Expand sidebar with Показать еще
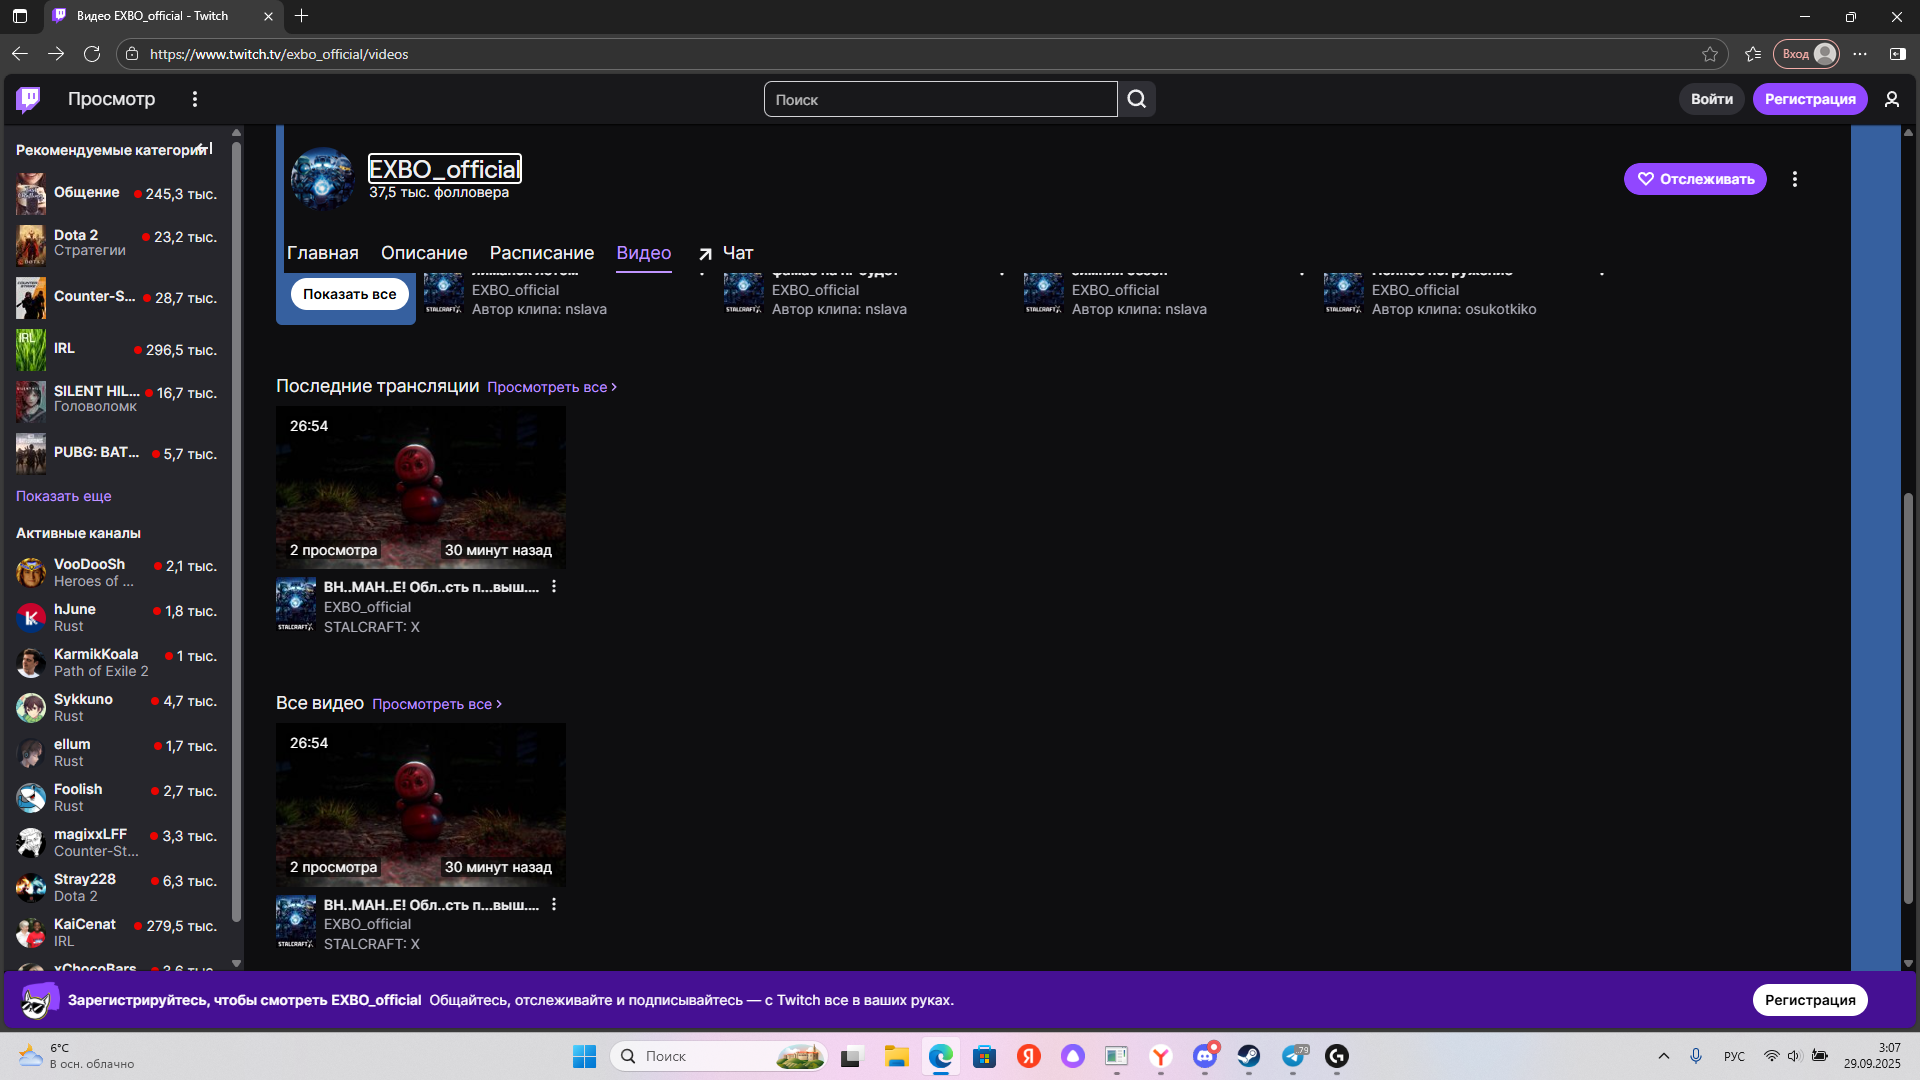The width and height of the screenshot is (1920, 1080). click(63, 496)
